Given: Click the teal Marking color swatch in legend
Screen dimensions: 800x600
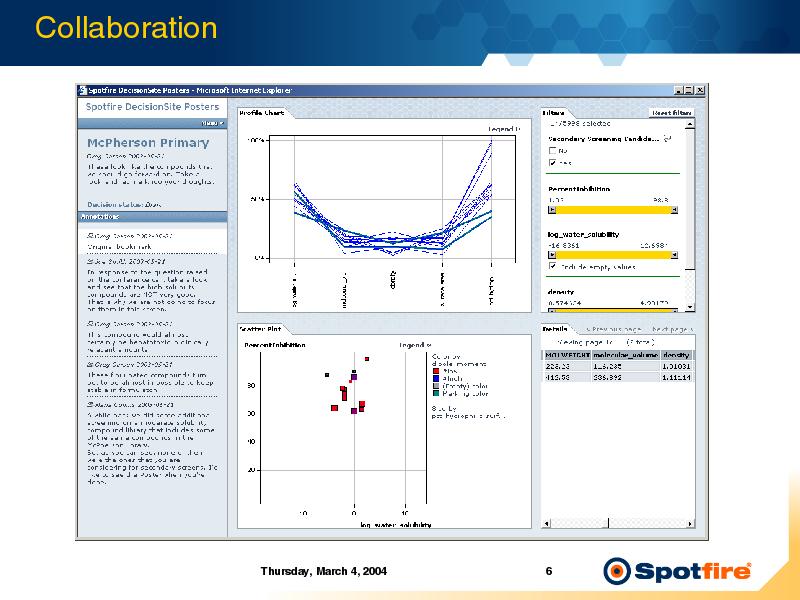Looking at the screenshot, I should pyautogui.click(x=436, y=393).
